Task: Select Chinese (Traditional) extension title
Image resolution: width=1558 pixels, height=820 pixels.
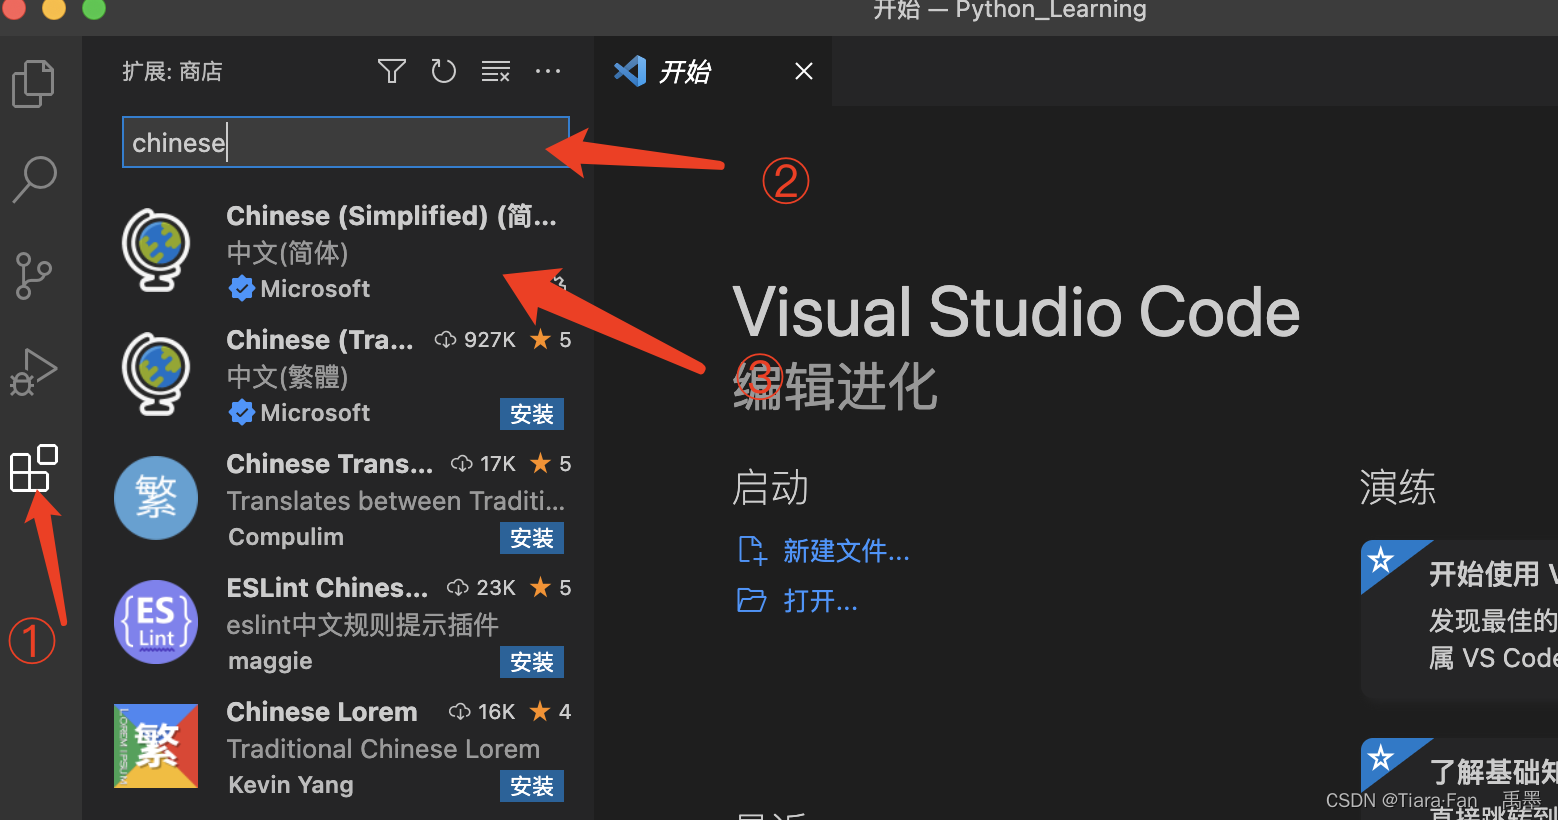Action: 319,340
